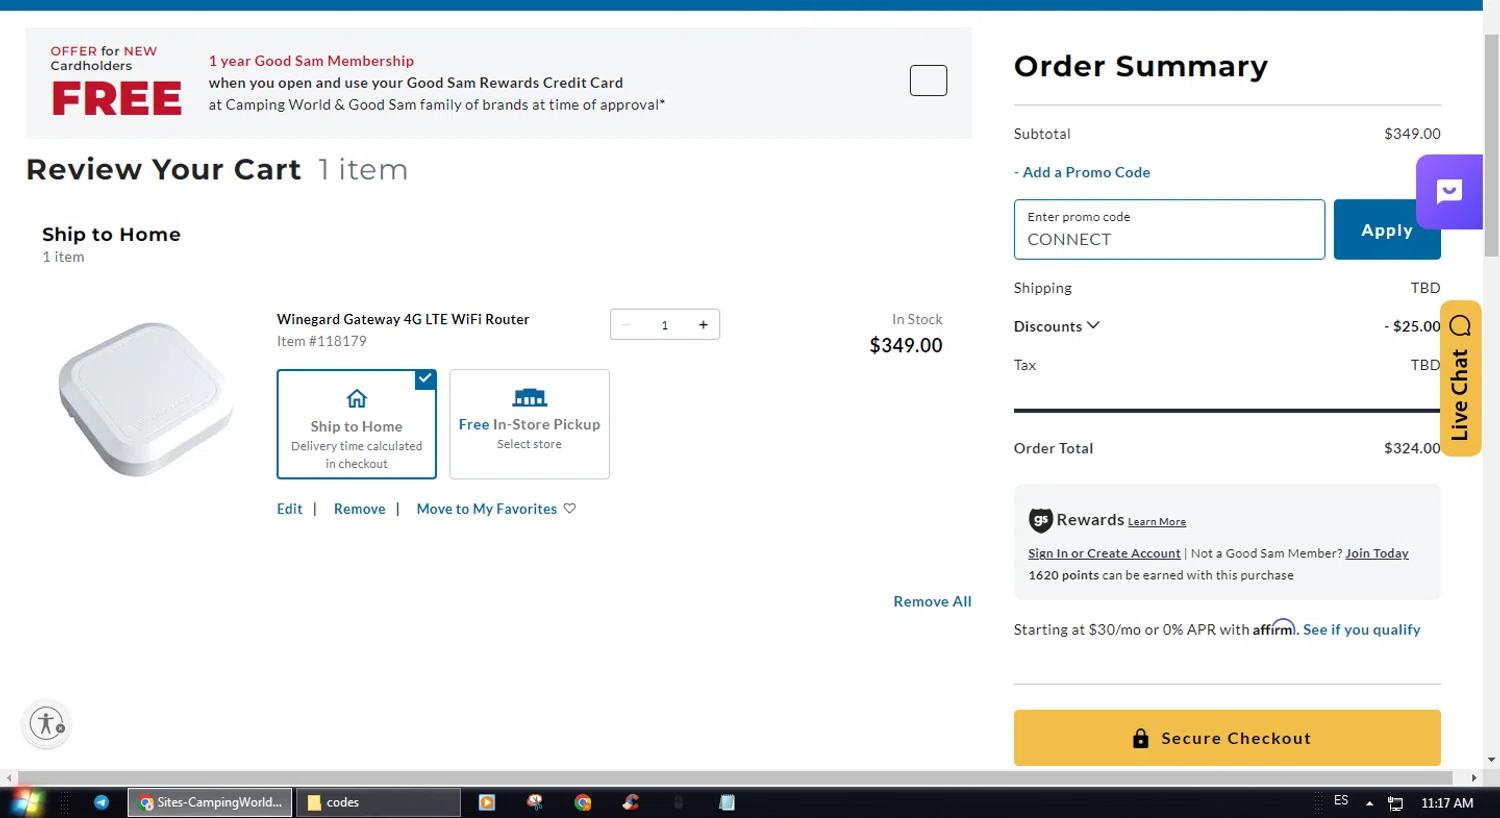Image resolution: width=1500 pixels, height=818 pixels.
Task: Click the scroll right arrow of the horizontal scrollbar
Action: point(1473,777)
